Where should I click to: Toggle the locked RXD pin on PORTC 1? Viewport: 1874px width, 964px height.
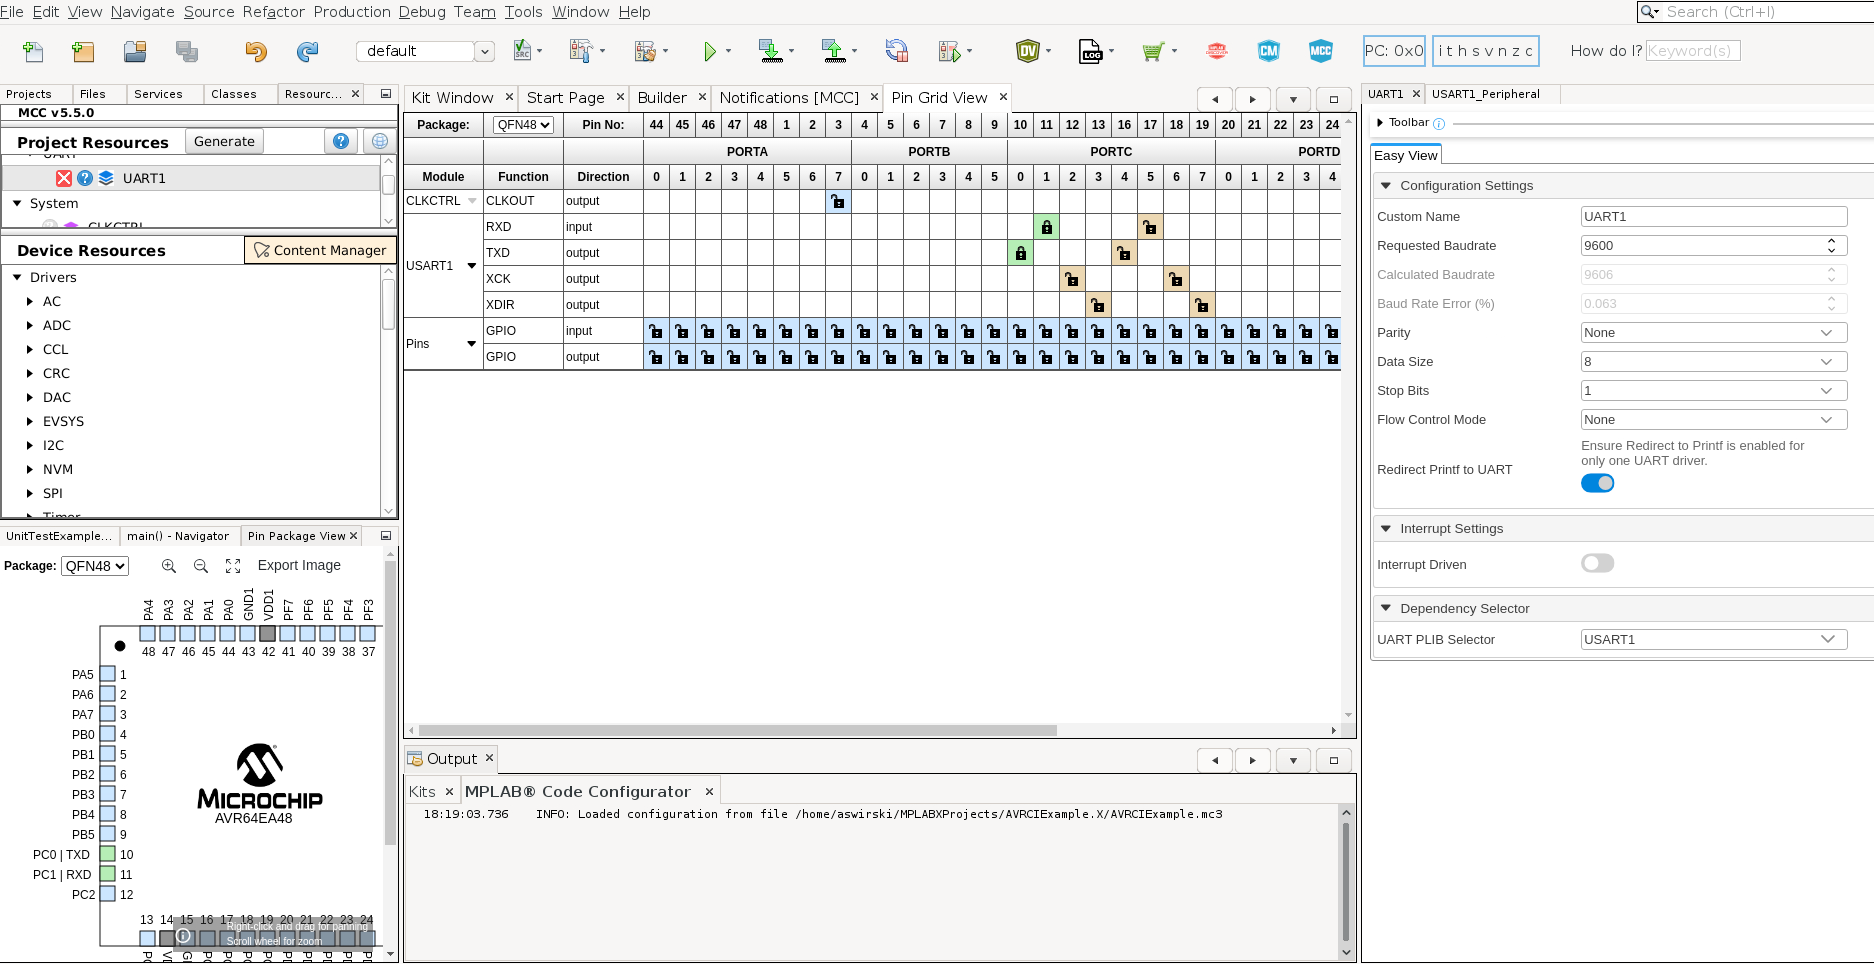click(1046, 227)
